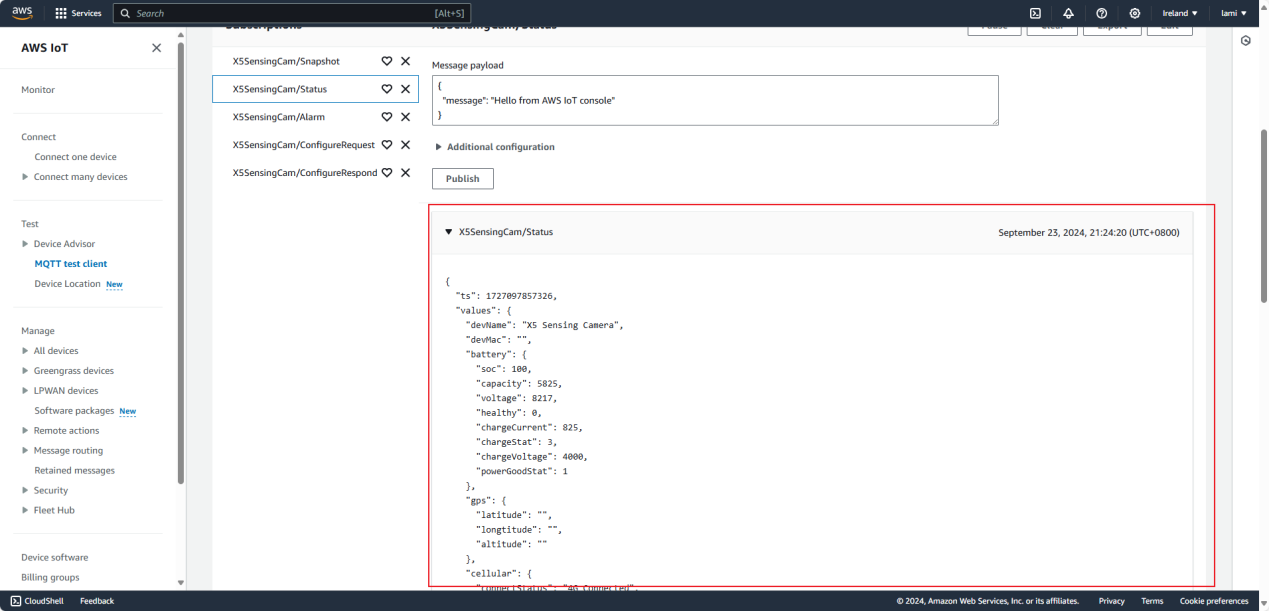This screenshot has width=1269, height=611.
Task: Expand All devices menu
Action: click(x=25, y=351)
